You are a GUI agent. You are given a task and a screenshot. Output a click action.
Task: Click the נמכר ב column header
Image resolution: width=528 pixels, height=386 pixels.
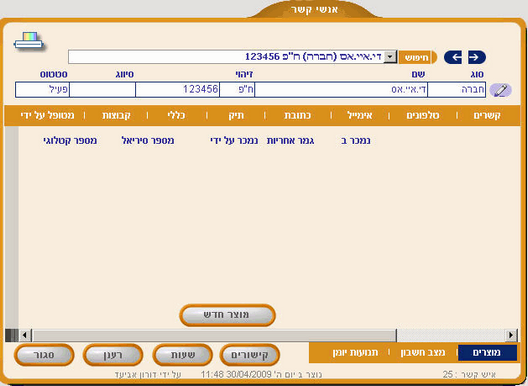[356, 141]
